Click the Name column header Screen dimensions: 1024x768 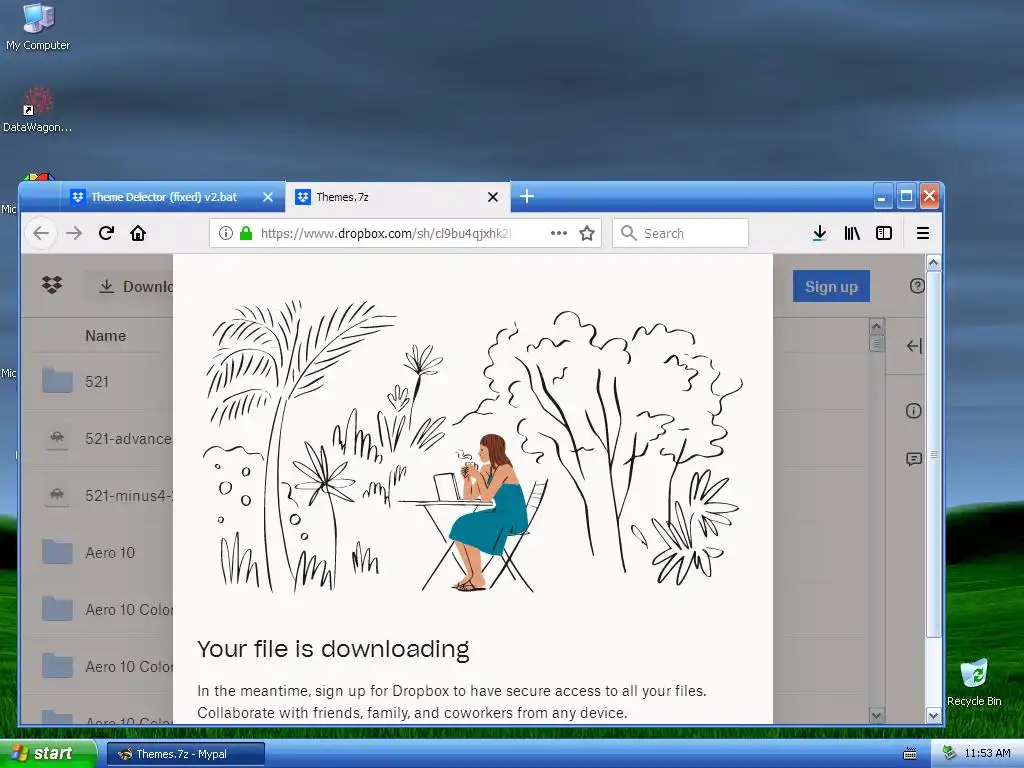tap(105, 336)
